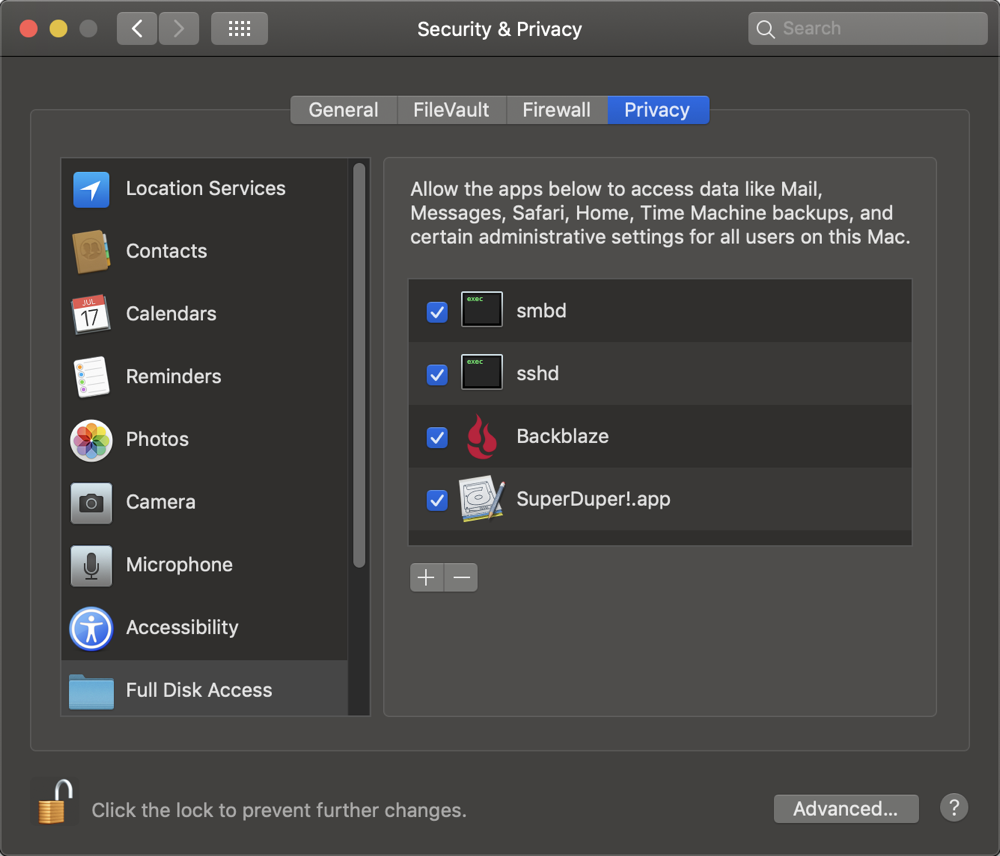Open the Advanced... settings
Viewport: 1000px width, 856px height.
846,809
